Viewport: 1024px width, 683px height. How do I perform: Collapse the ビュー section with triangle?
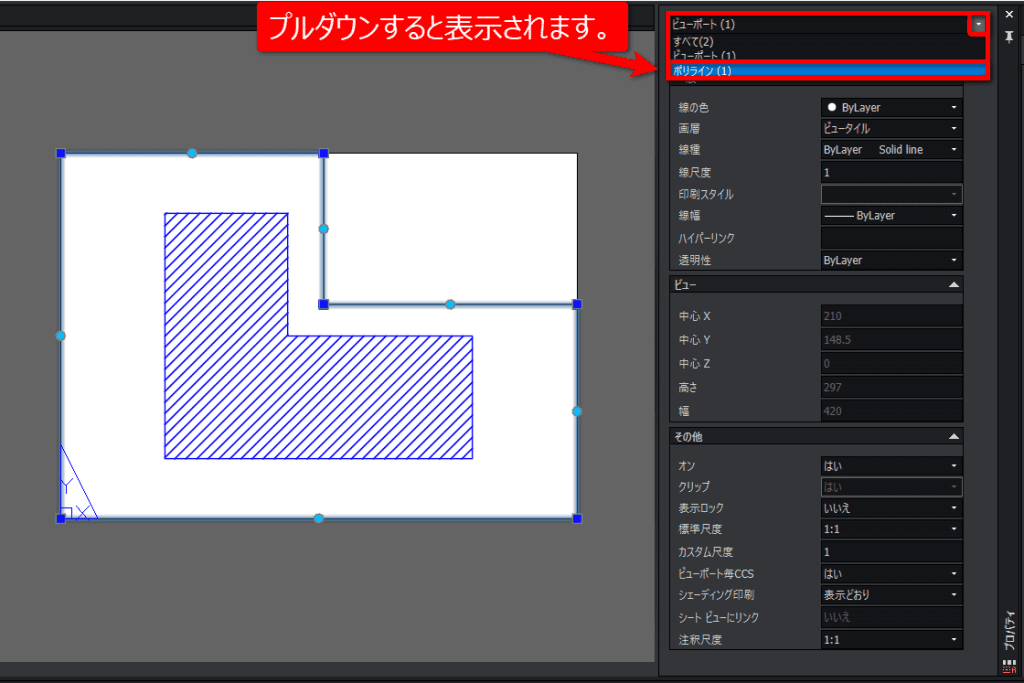coord(953,285)
